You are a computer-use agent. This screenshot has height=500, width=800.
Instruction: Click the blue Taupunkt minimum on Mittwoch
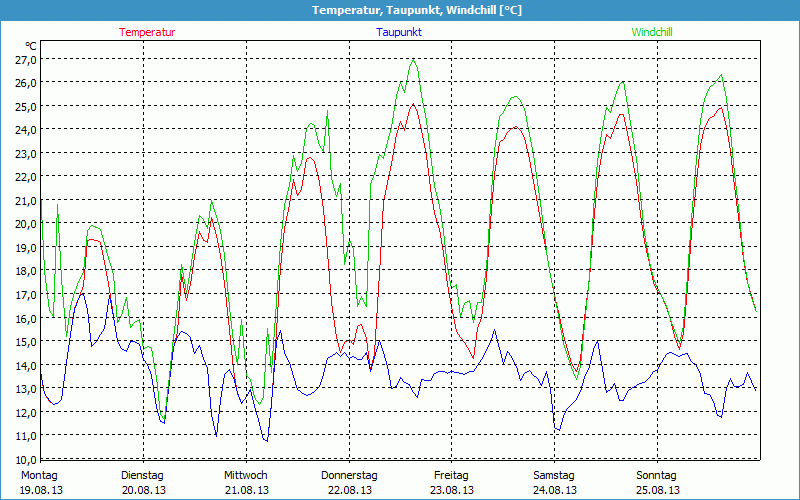[266, 441]
